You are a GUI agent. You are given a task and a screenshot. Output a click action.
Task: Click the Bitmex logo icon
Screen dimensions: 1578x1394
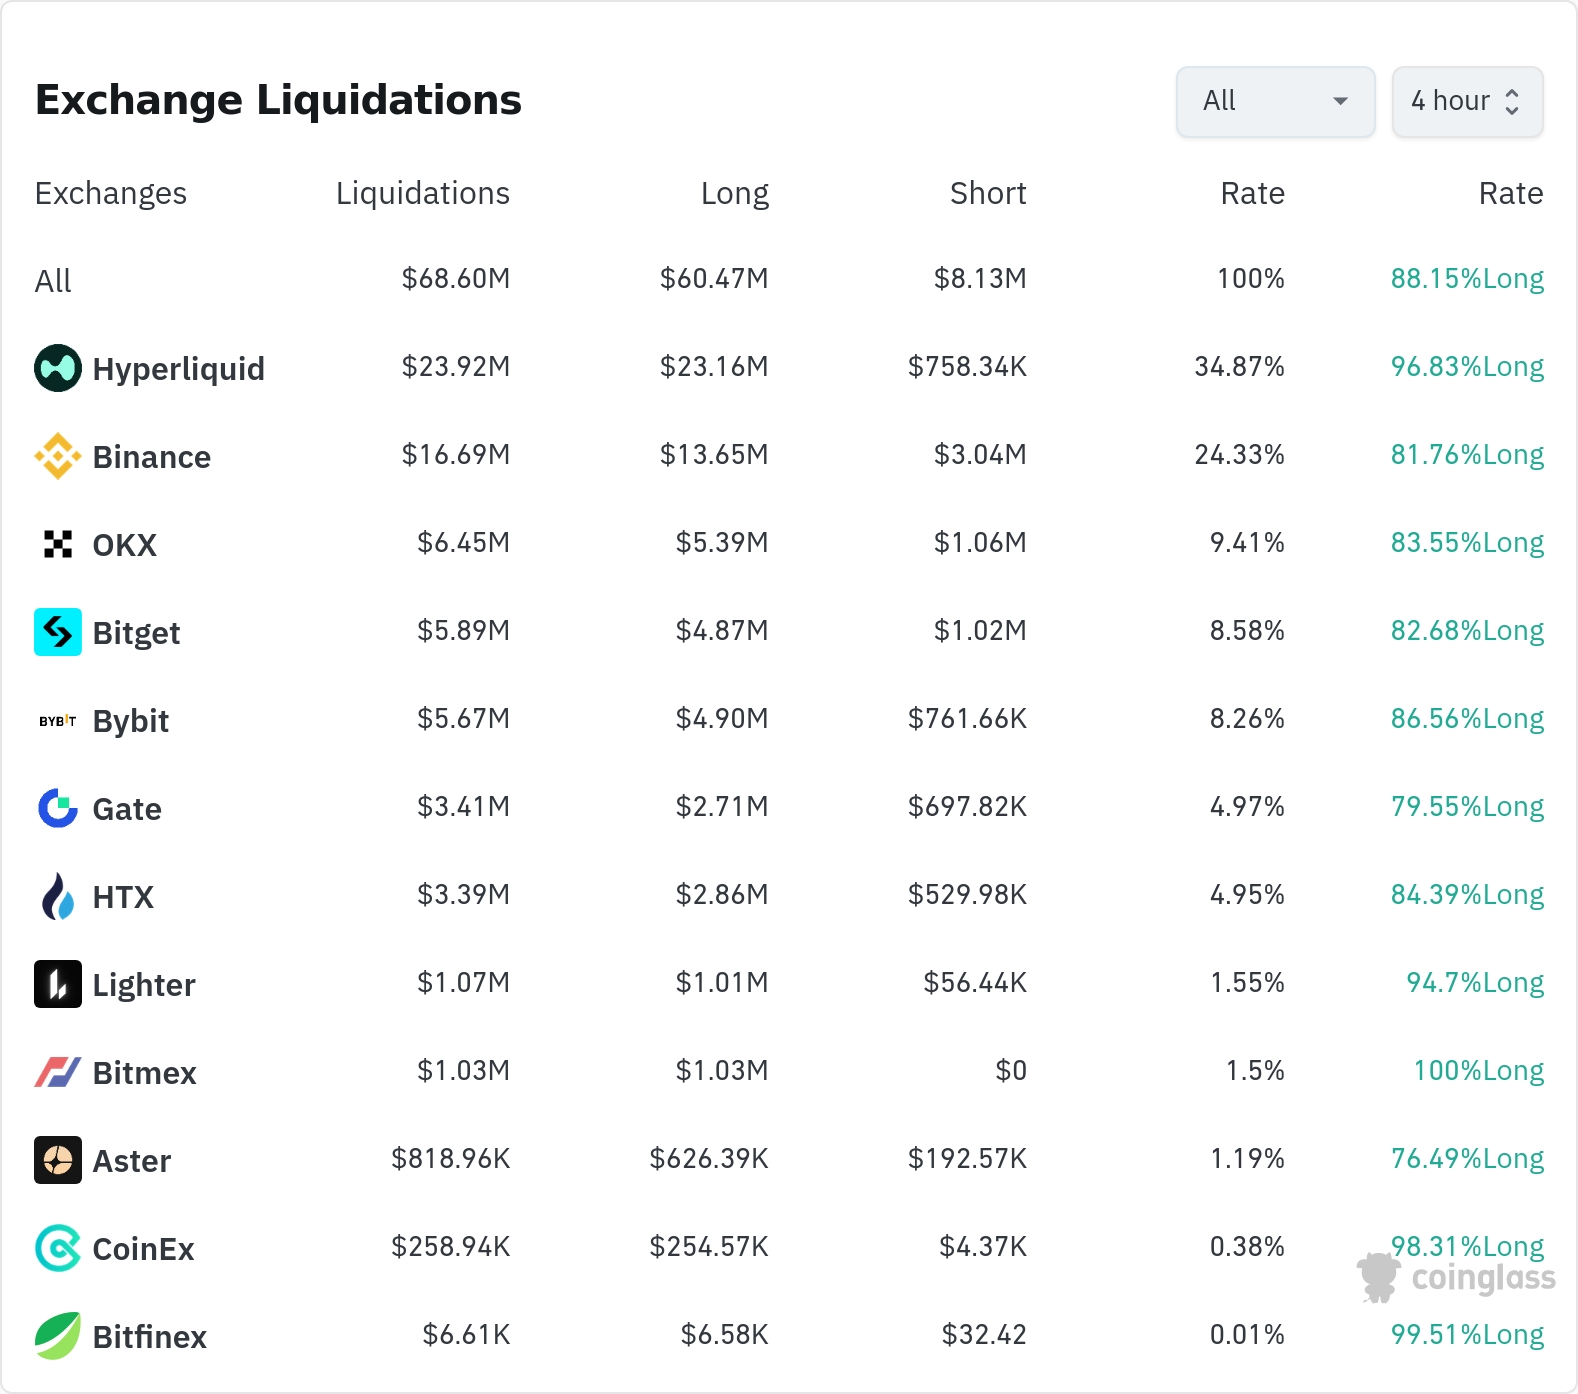click(58, 1072)
